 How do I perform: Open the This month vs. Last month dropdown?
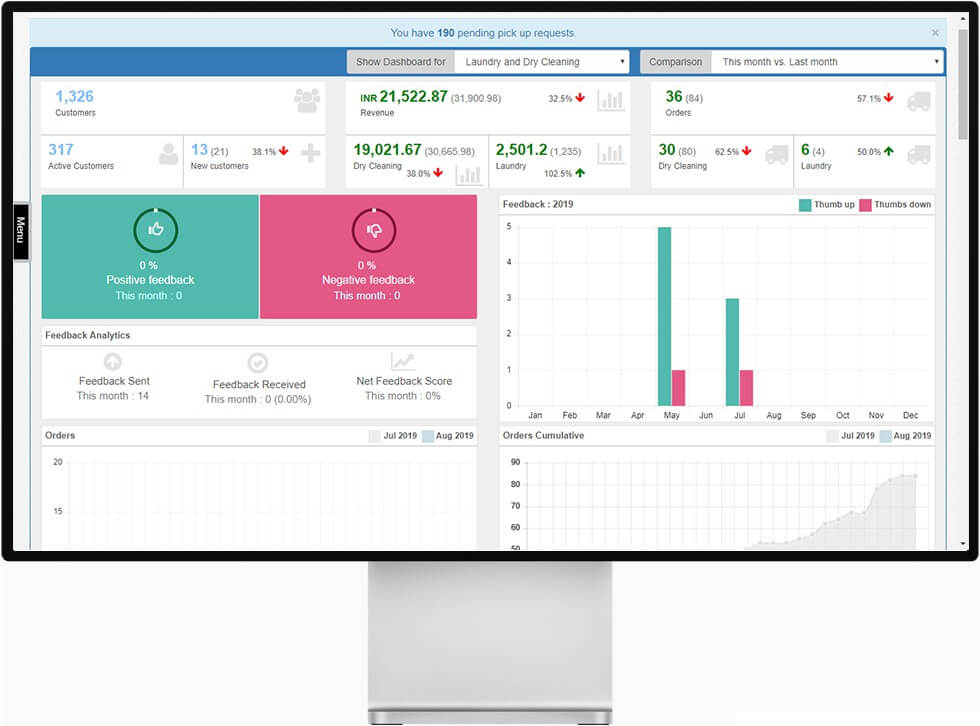coord(827,62)
